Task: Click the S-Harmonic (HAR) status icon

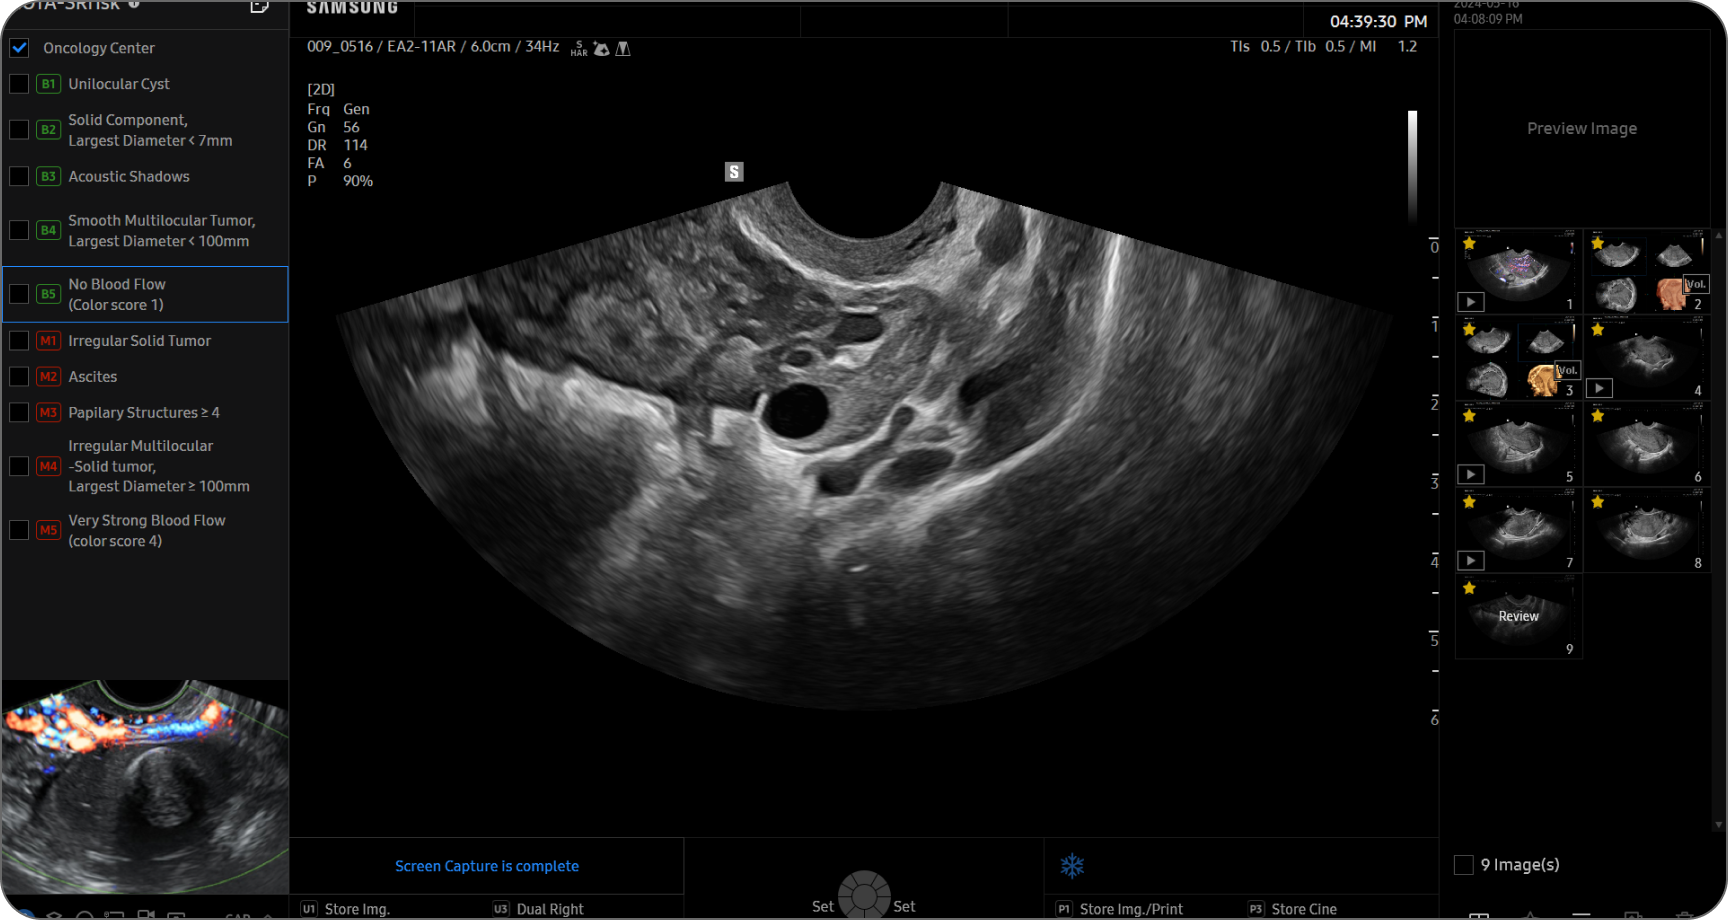Action: (x=579, y=48)
